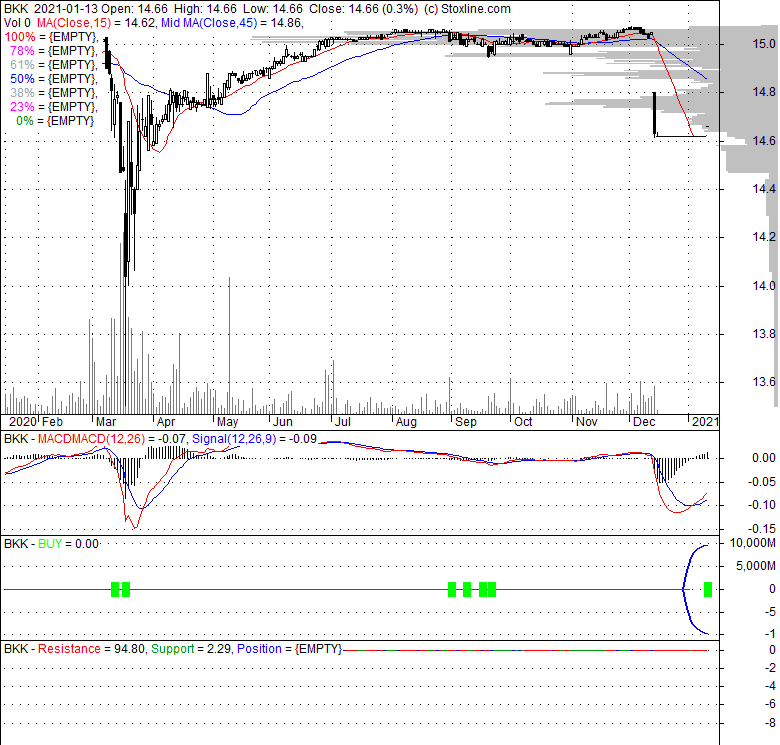Click the Nov month marker on the time axis

click(586, 422)
